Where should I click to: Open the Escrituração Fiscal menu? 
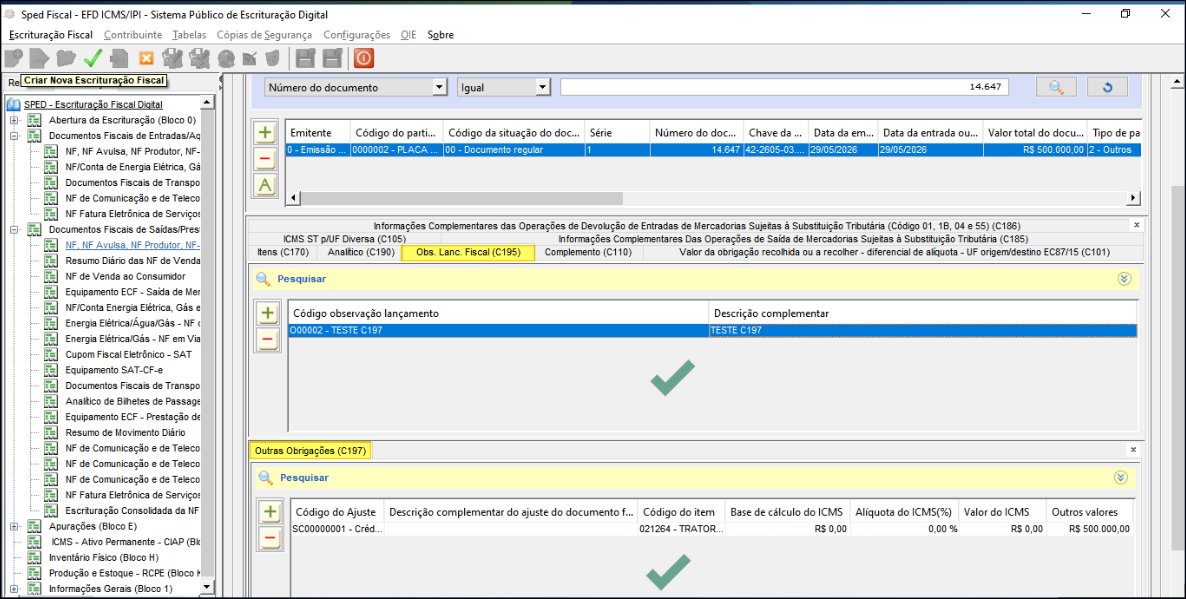pos(51,35)
